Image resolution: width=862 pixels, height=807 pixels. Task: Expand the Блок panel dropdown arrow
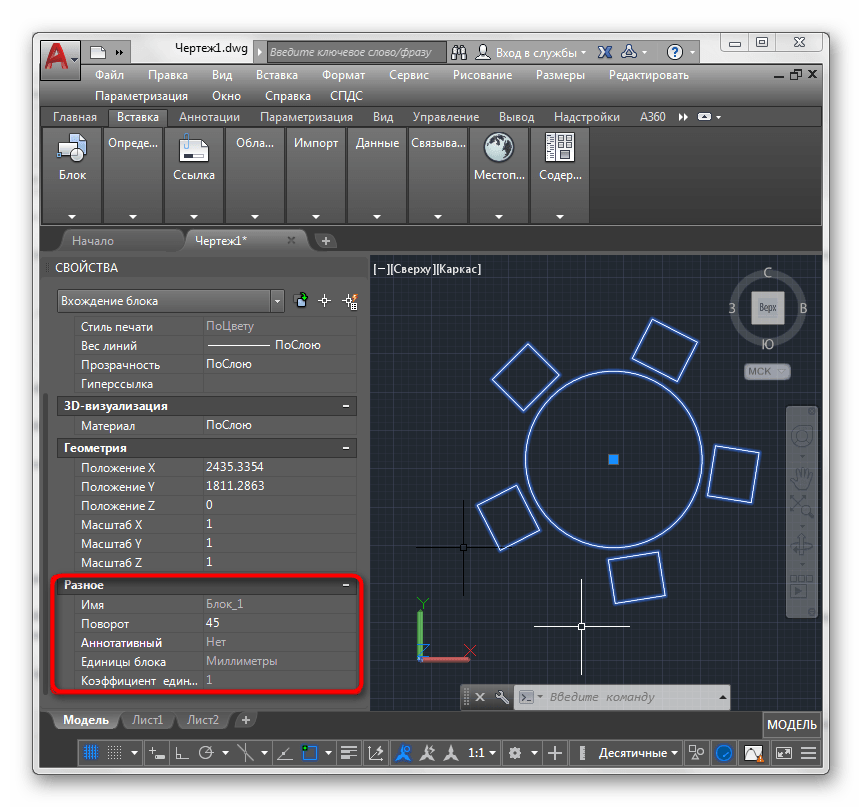coord(72,217)
